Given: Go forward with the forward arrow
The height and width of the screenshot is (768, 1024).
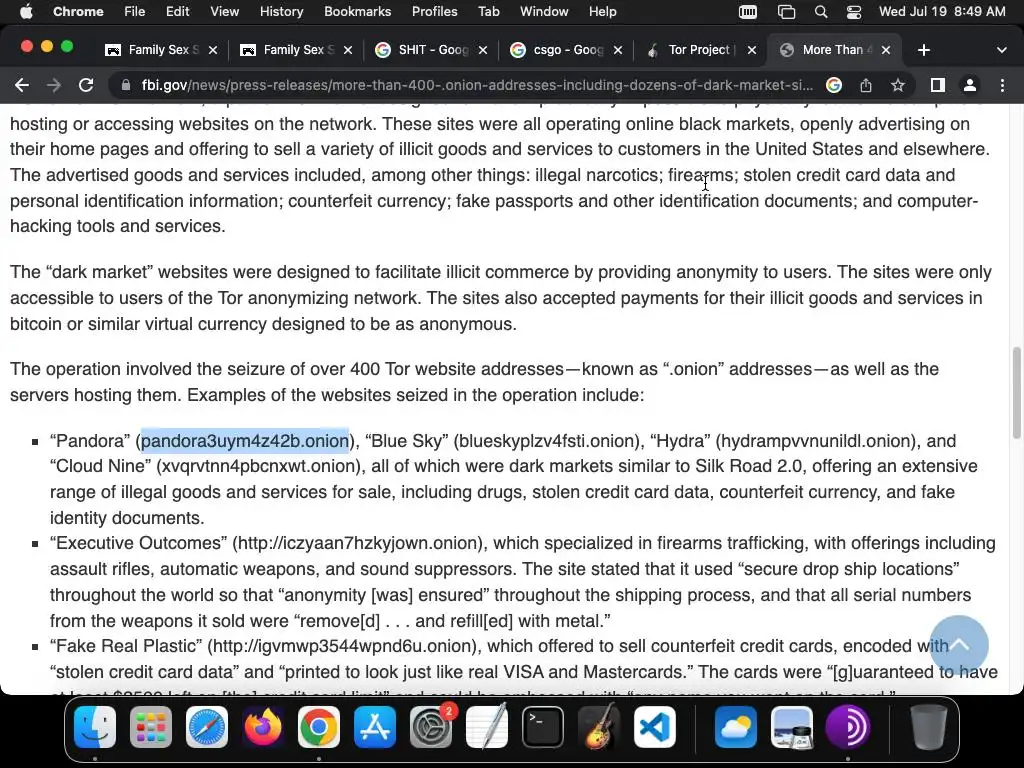Looking at the screenshot, I should point(54,86).
